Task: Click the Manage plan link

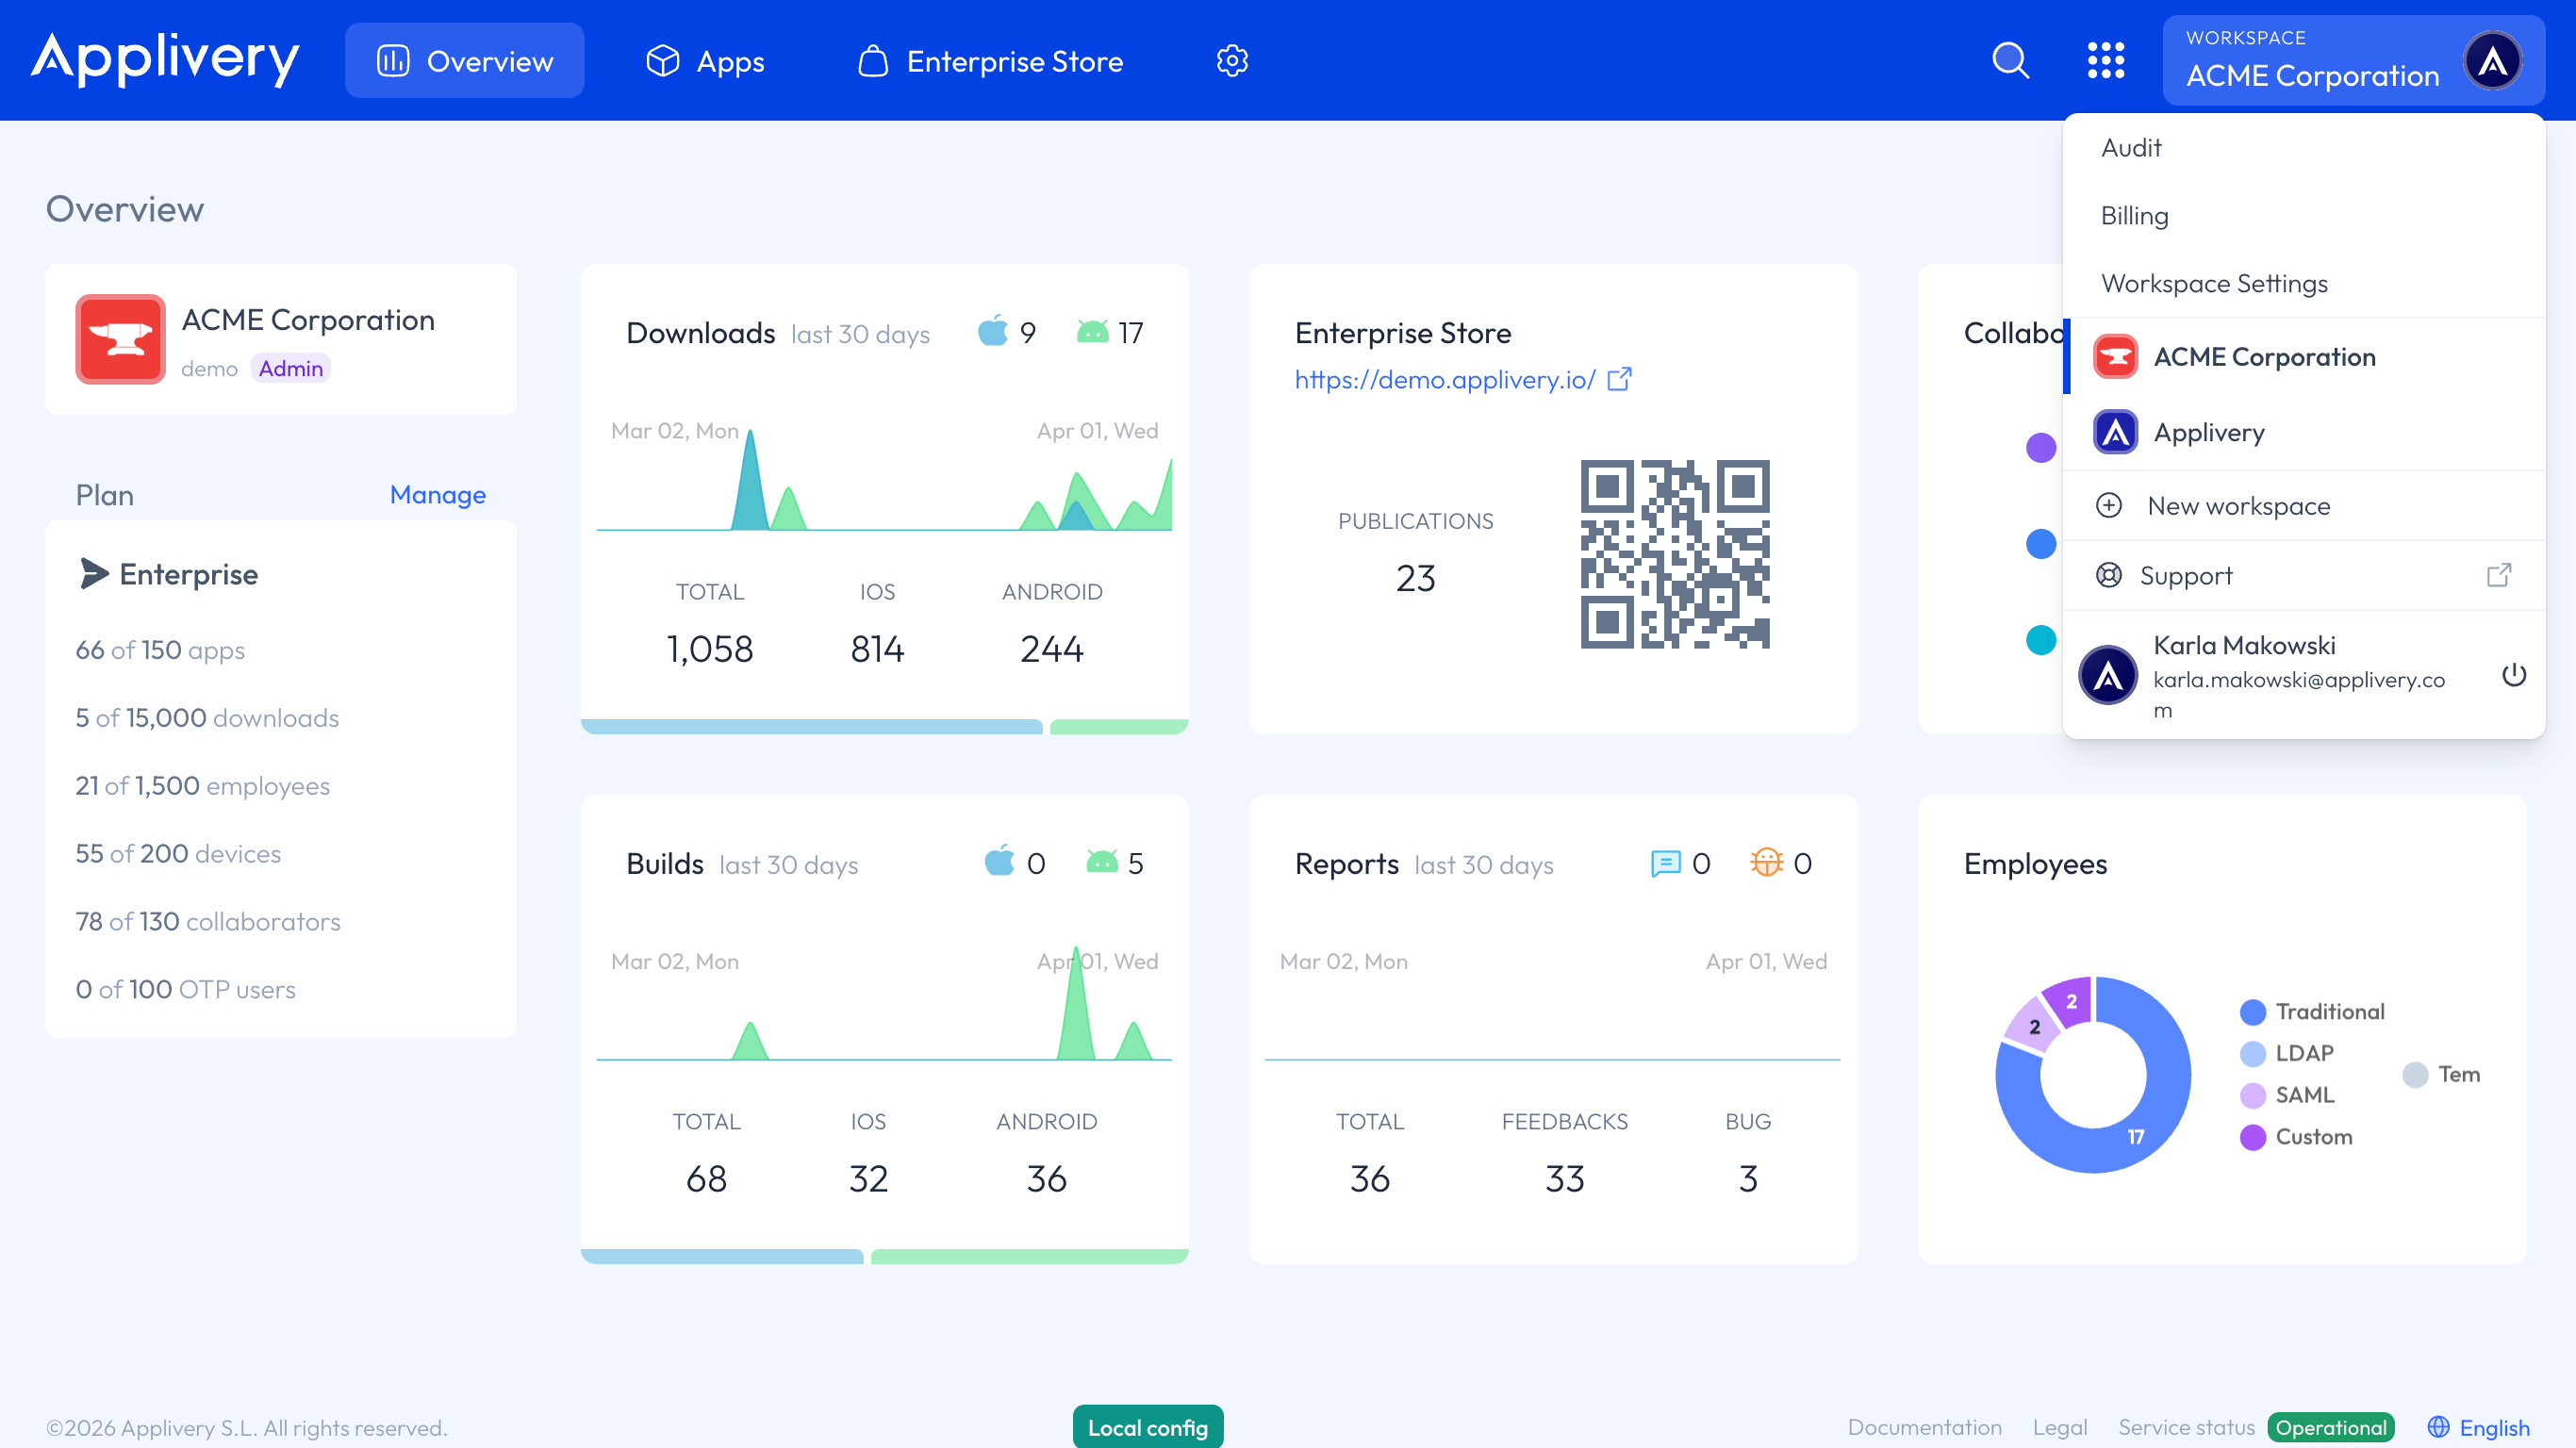Action: (x=437, y=495)
